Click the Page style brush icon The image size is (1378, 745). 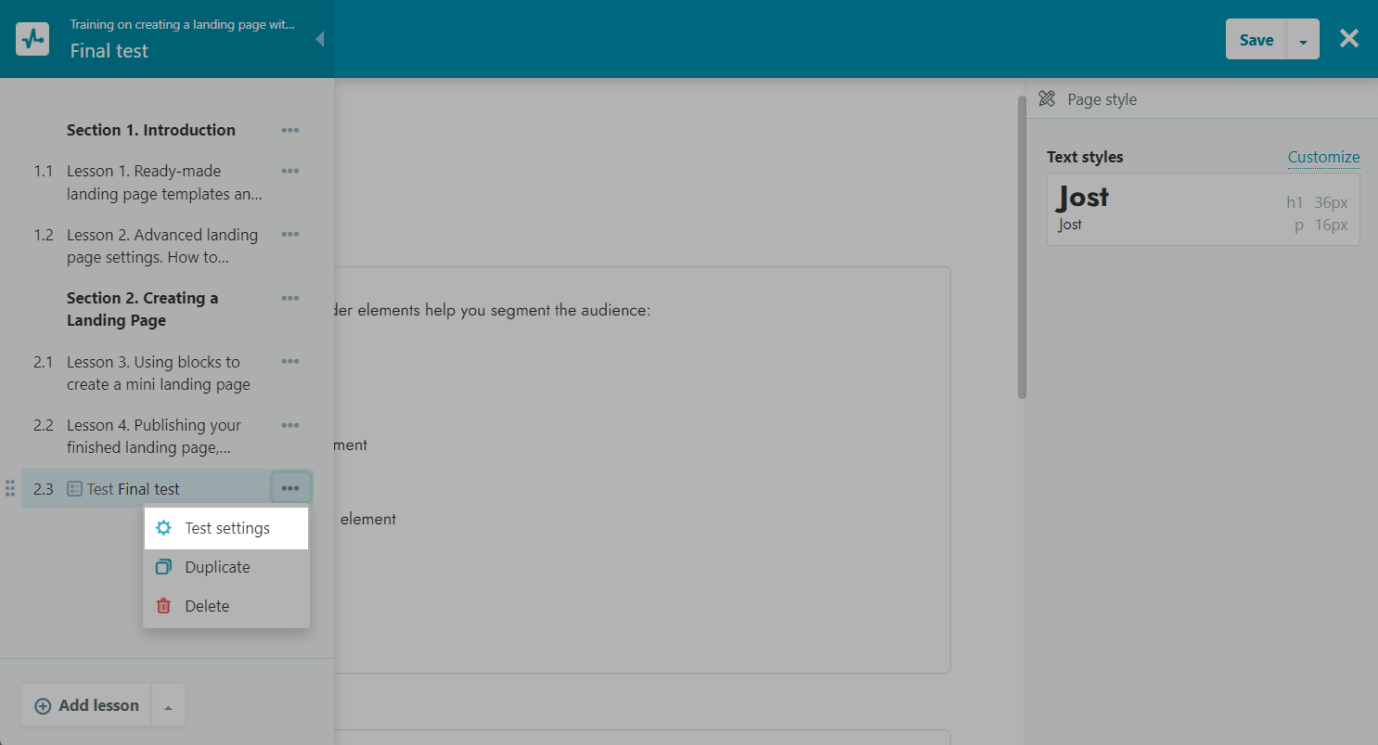[1047, 99]
